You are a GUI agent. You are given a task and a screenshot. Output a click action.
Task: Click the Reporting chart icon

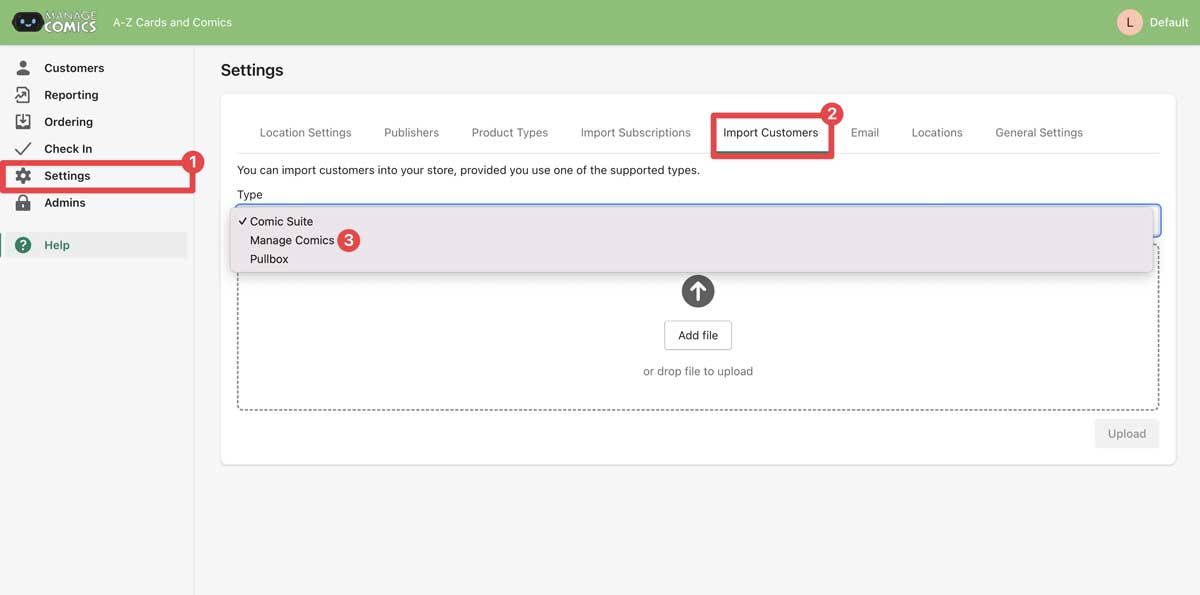click(x=23, y=95)
